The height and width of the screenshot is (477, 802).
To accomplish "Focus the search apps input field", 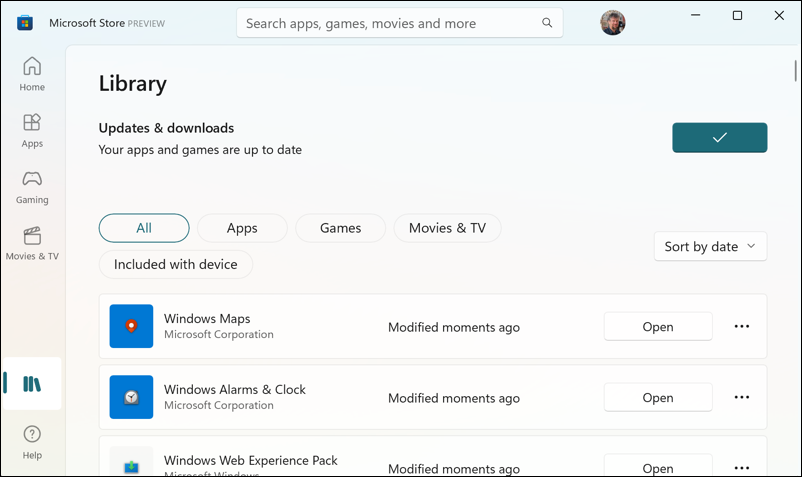I will (399, 23).
